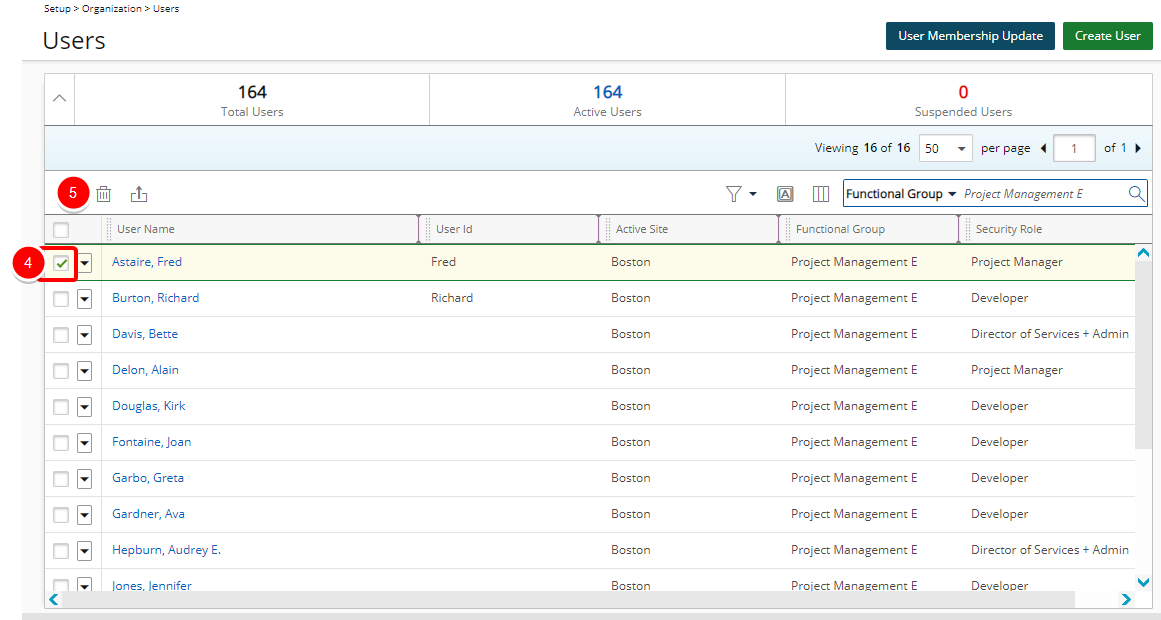Viewport: 1161px width, 620px height.
Task: Open row menu arrow for Gardner, Ava
Action: point(84,515)
